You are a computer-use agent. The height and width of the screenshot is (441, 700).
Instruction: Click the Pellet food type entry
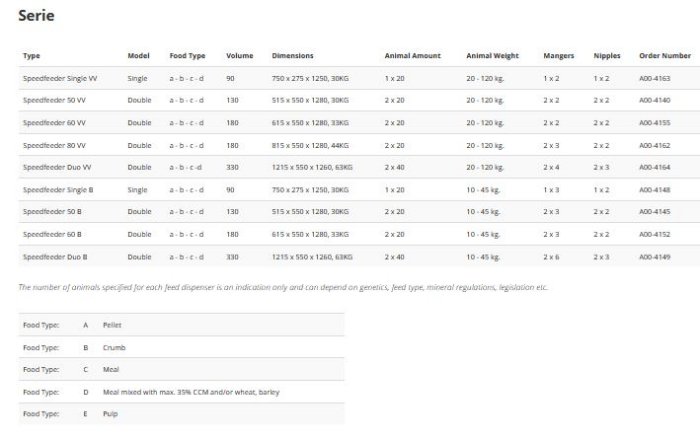pos(113,326)
